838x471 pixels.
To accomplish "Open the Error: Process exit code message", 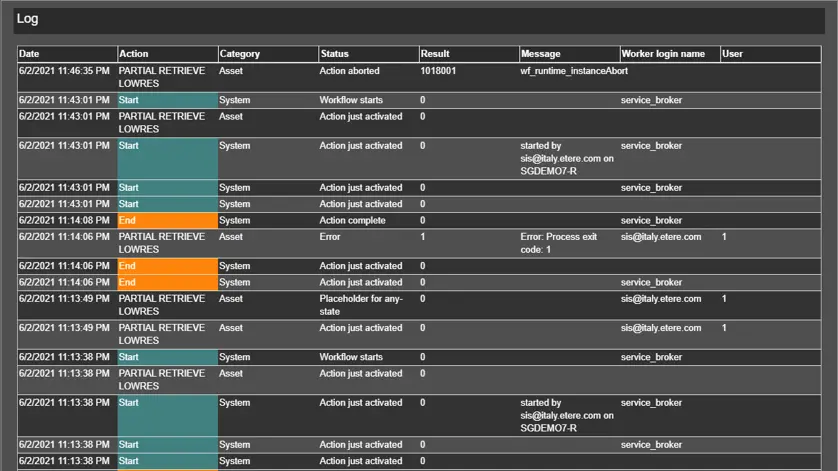I will click(x=560, y=243).
